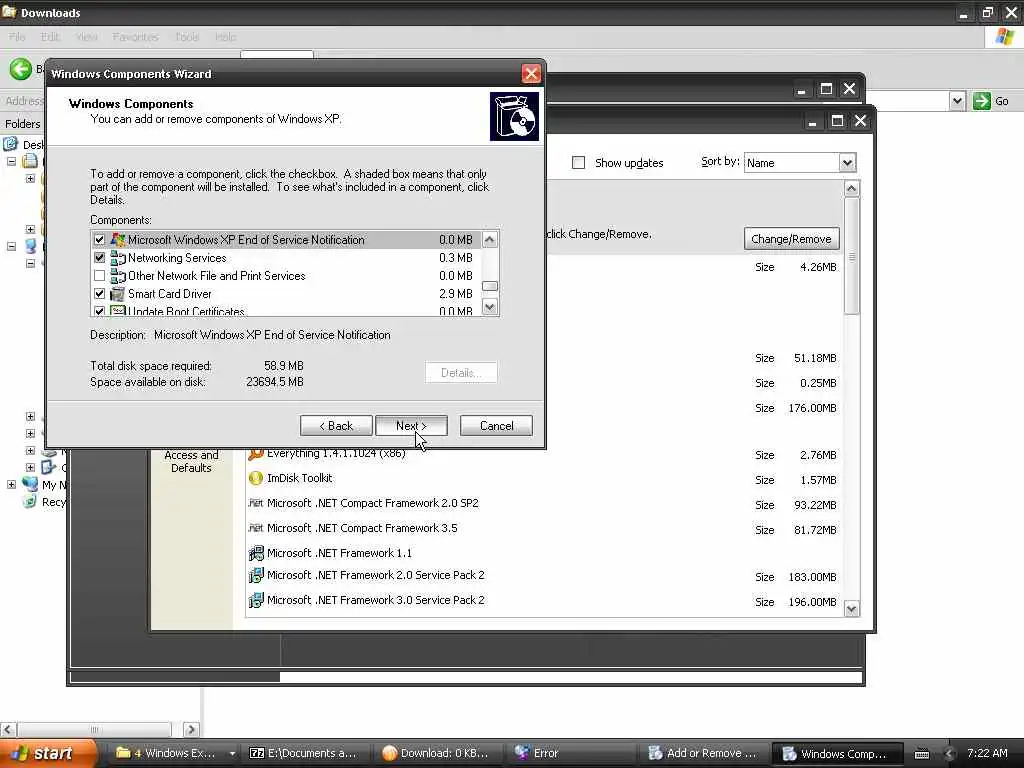
Task: Select Set Program Access and Defaults sidebar item
Action: pyautogui.click(x=191, y=461)
